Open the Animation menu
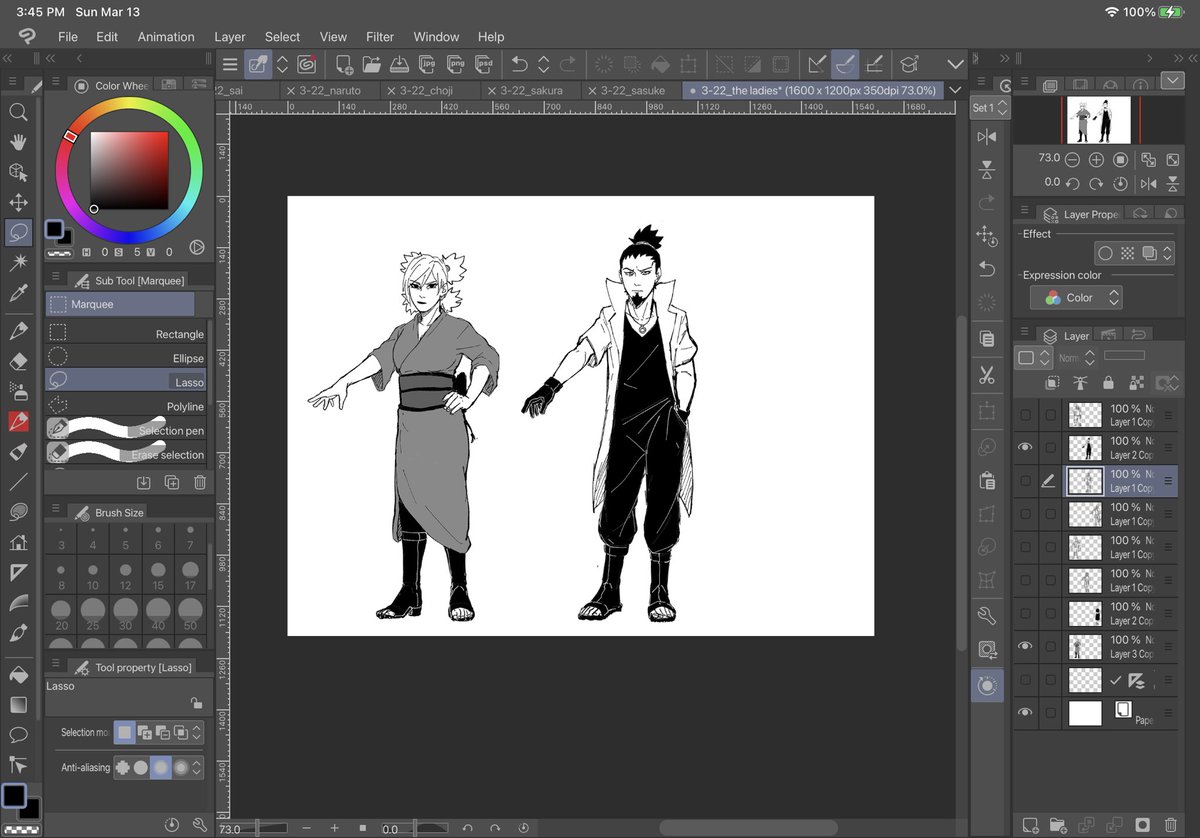The width and height of the screenshot is (1200, 838). [166, 37]
